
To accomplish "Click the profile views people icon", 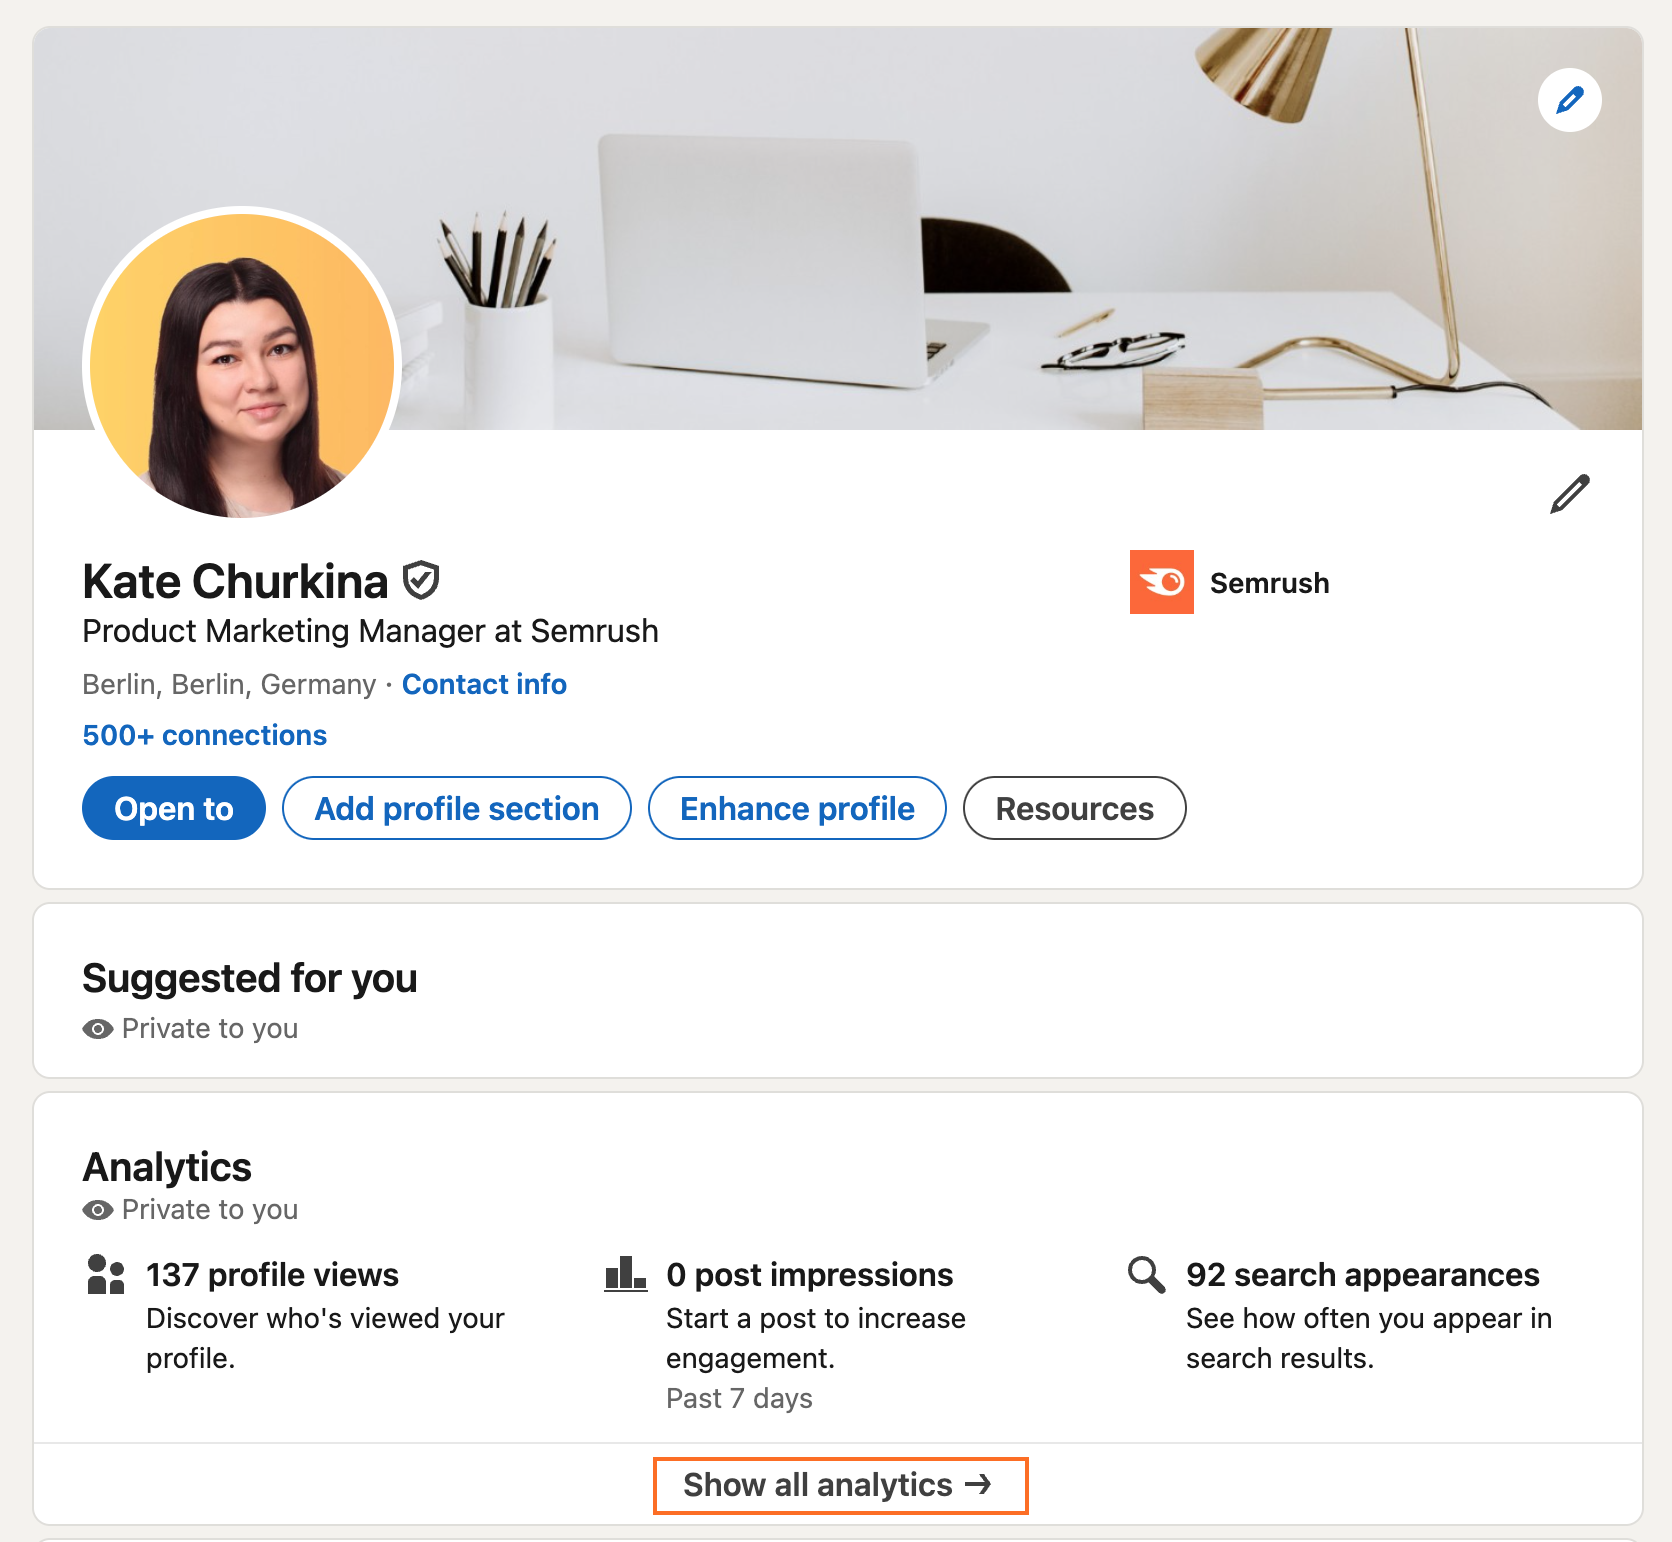I will (x=106, y=1275).
